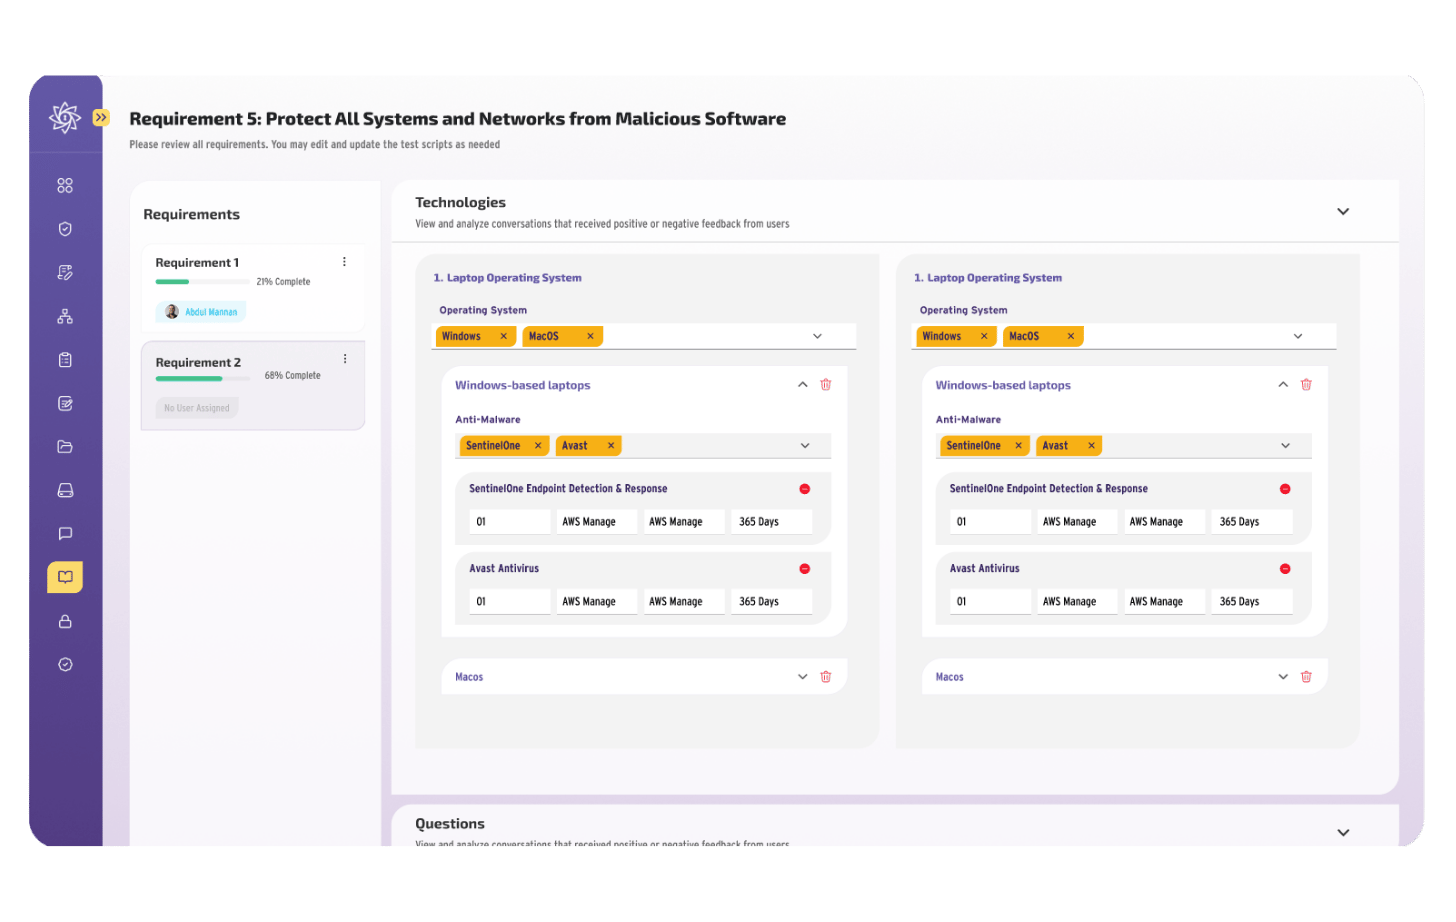Open Operating System dropdown in left panel

(817, 337)
